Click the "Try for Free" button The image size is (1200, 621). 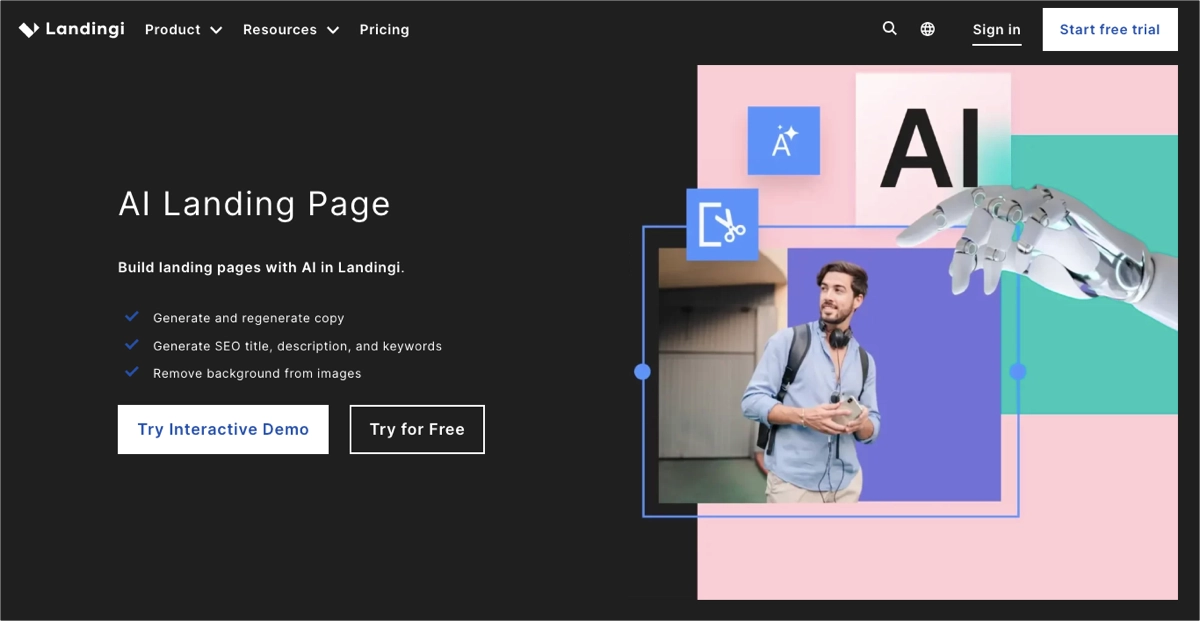tap(417, 429)
